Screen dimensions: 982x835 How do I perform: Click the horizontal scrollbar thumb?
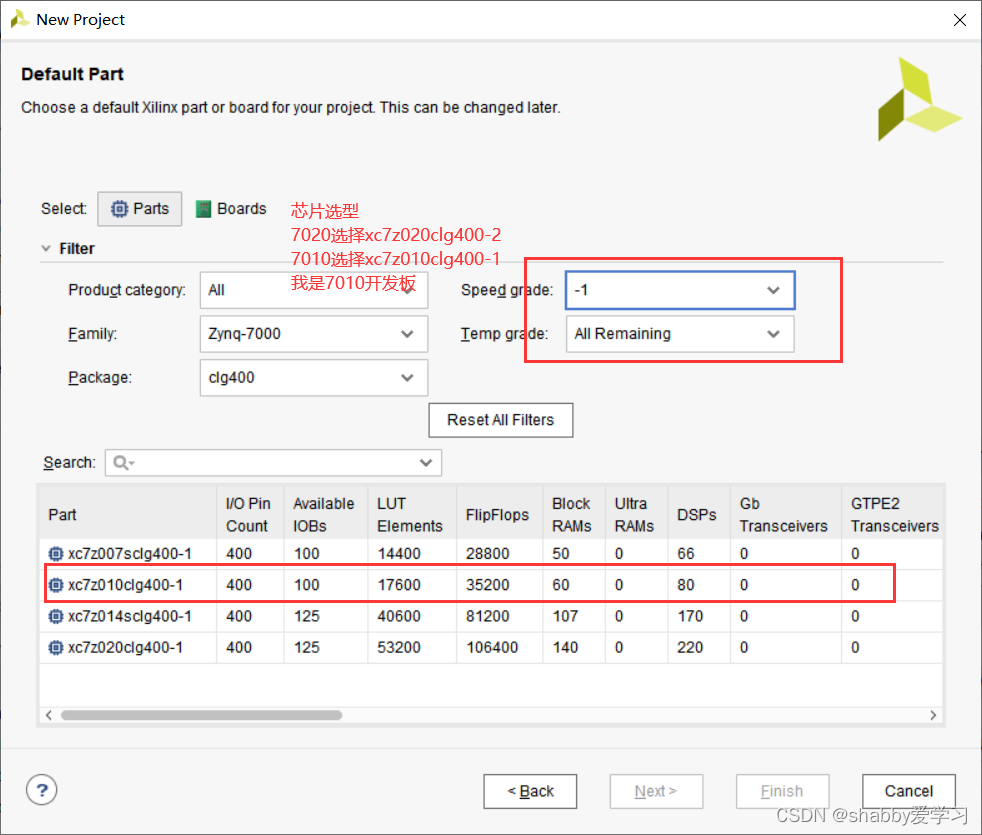pos(201,715)
